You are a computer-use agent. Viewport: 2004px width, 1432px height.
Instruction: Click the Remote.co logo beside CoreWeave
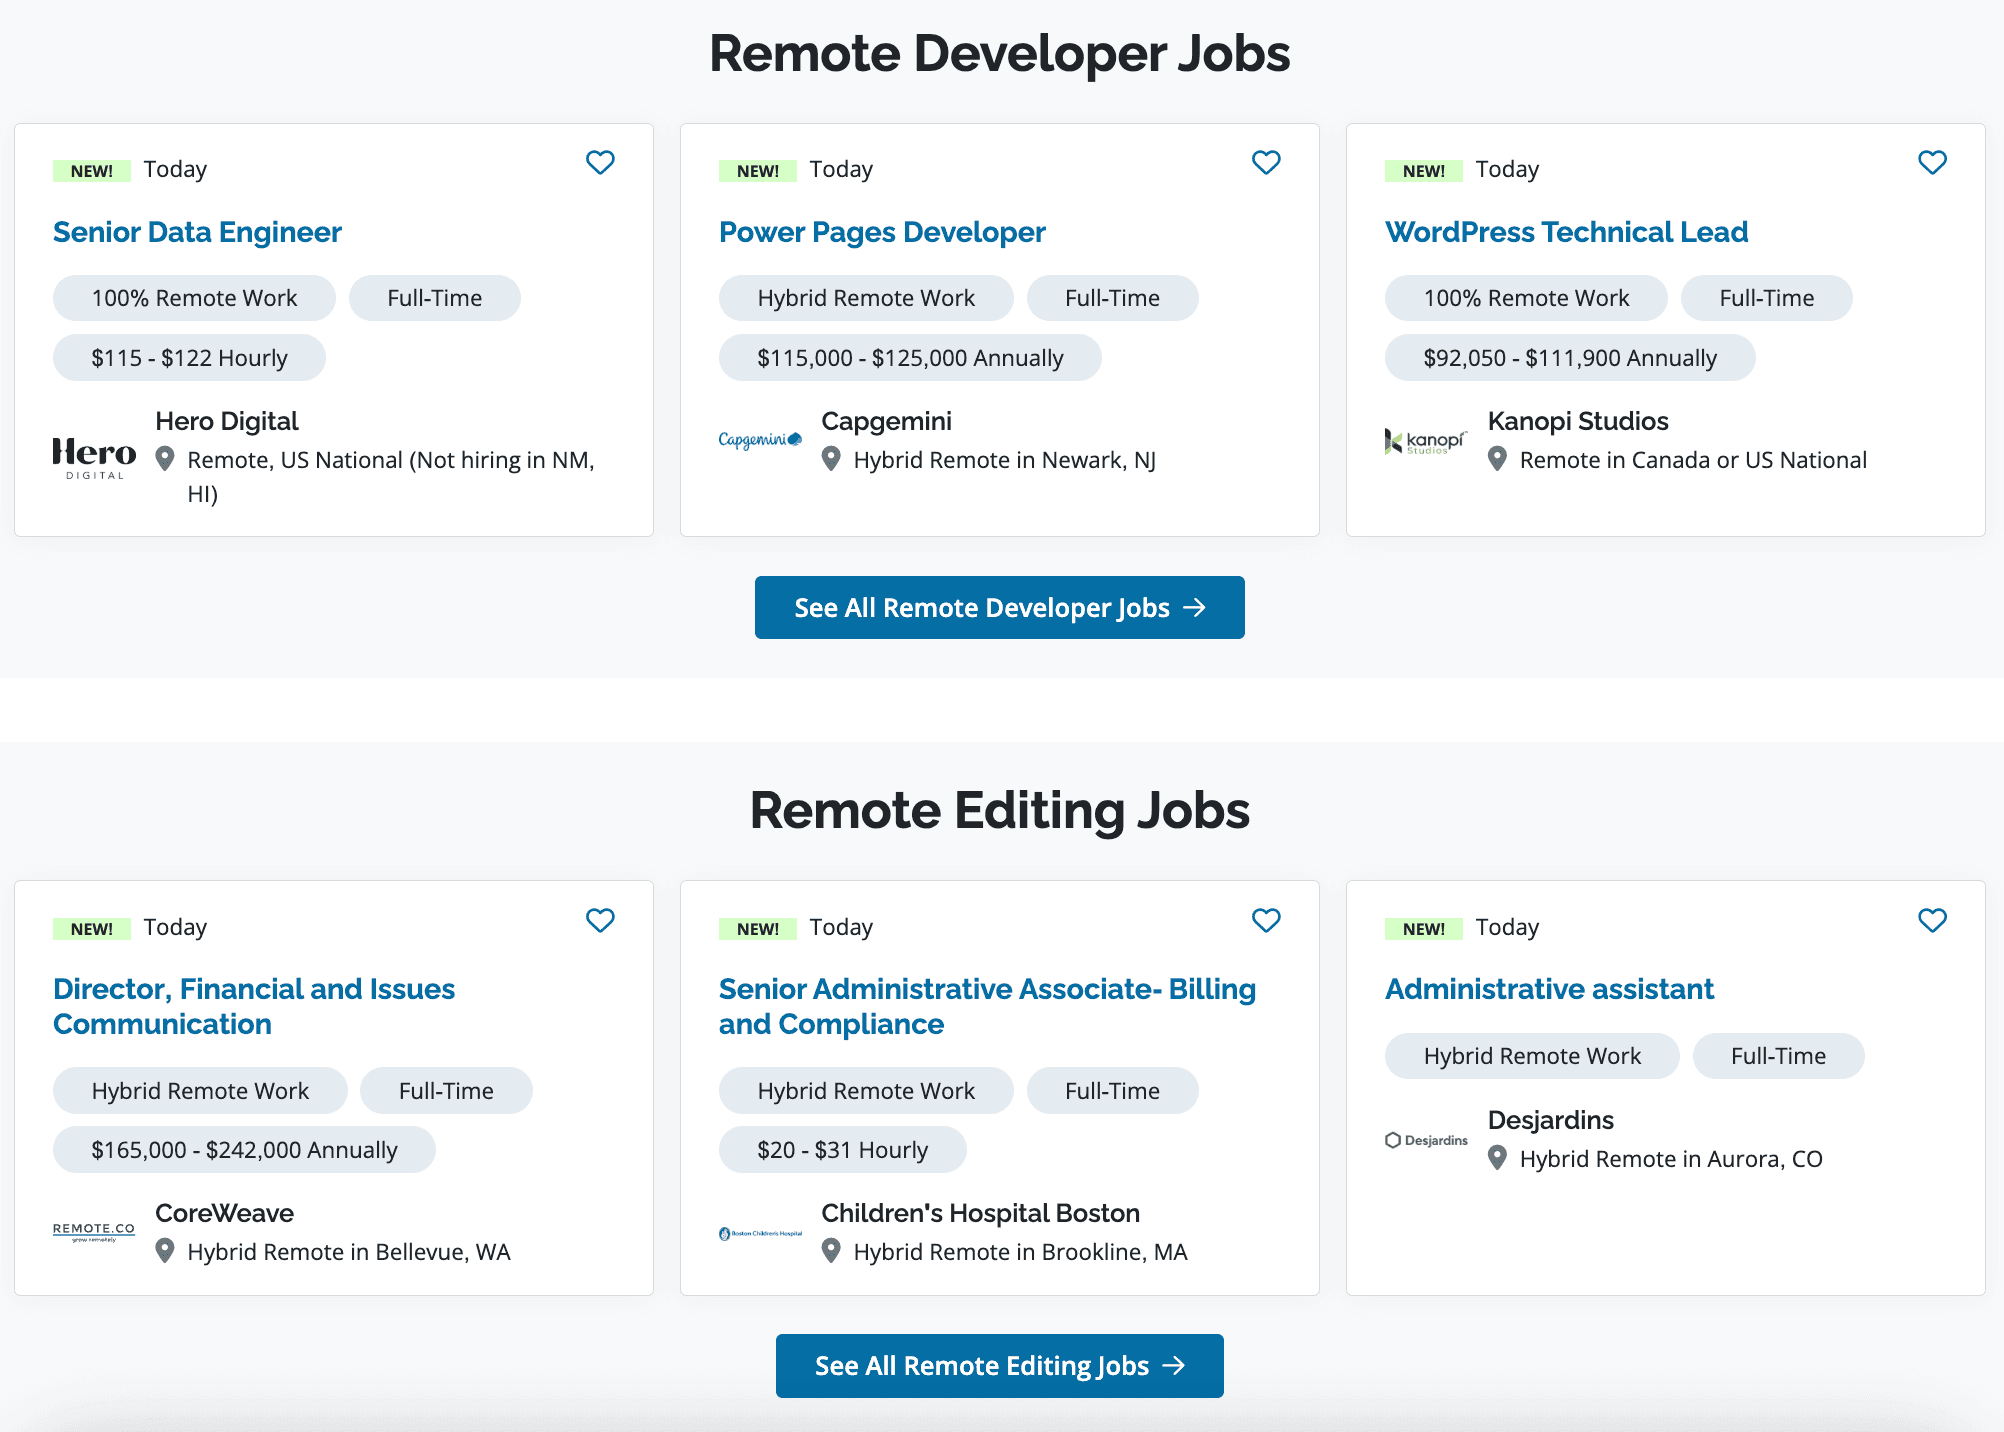[94, 1231]
